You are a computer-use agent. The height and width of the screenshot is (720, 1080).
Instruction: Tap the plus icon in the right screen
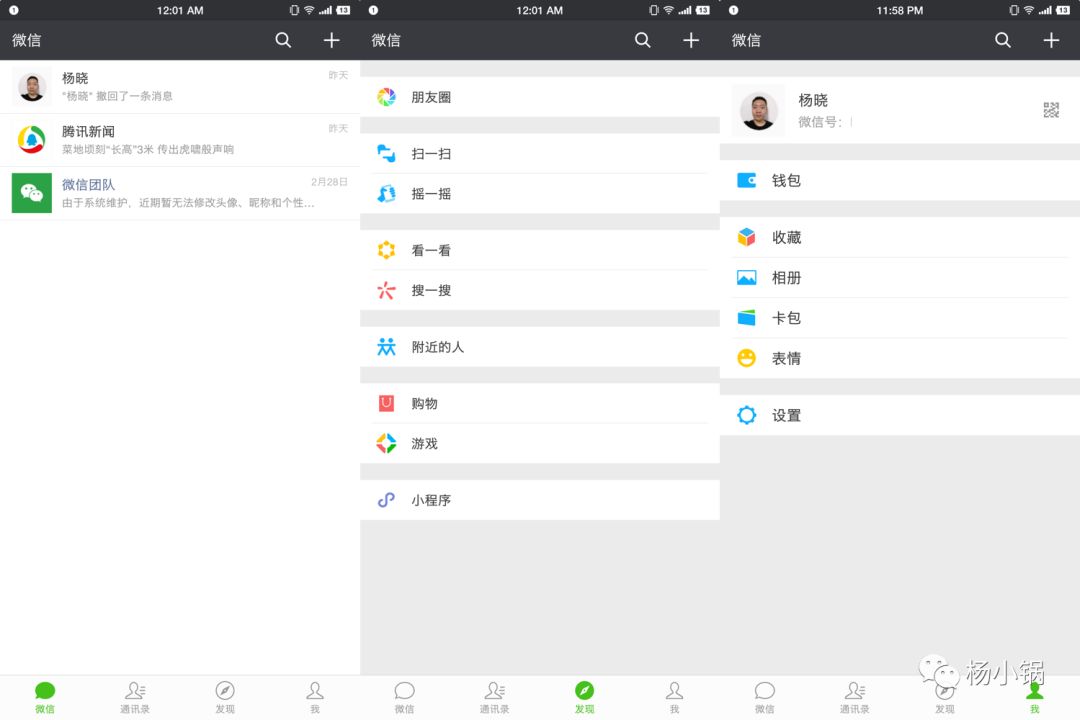click(x=1051, y=40)
